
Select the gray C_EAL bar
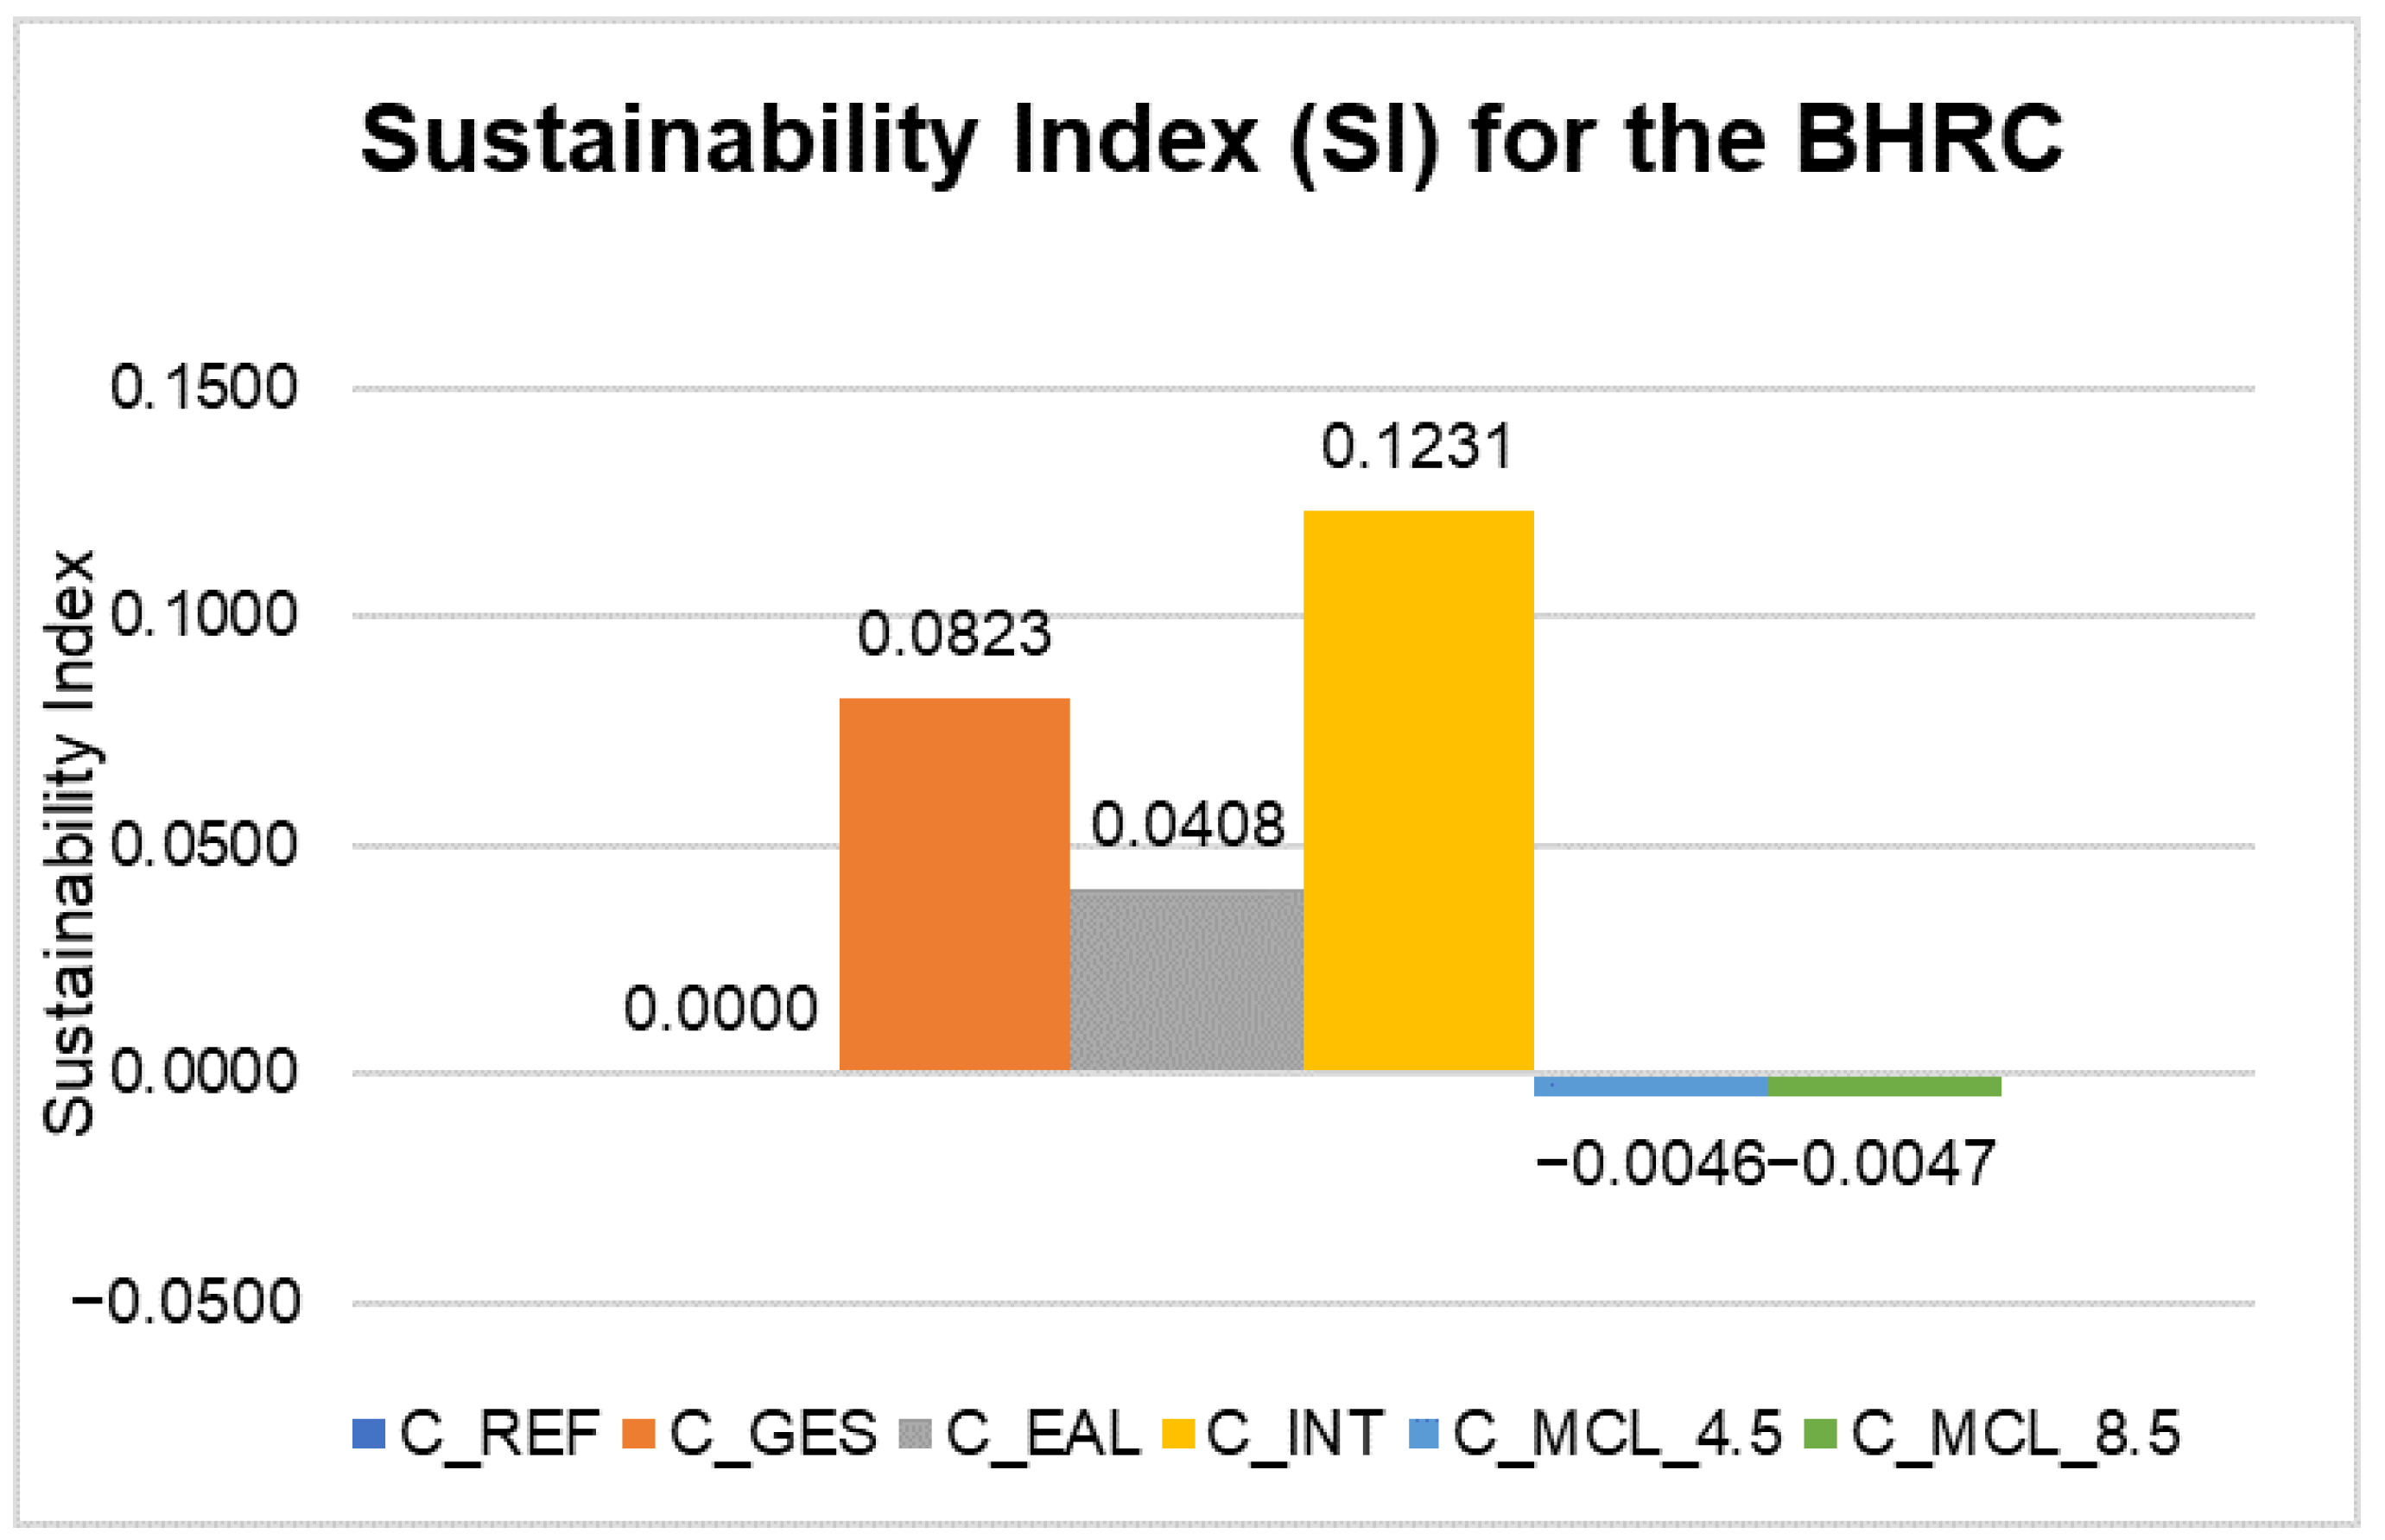(1186, 980)
